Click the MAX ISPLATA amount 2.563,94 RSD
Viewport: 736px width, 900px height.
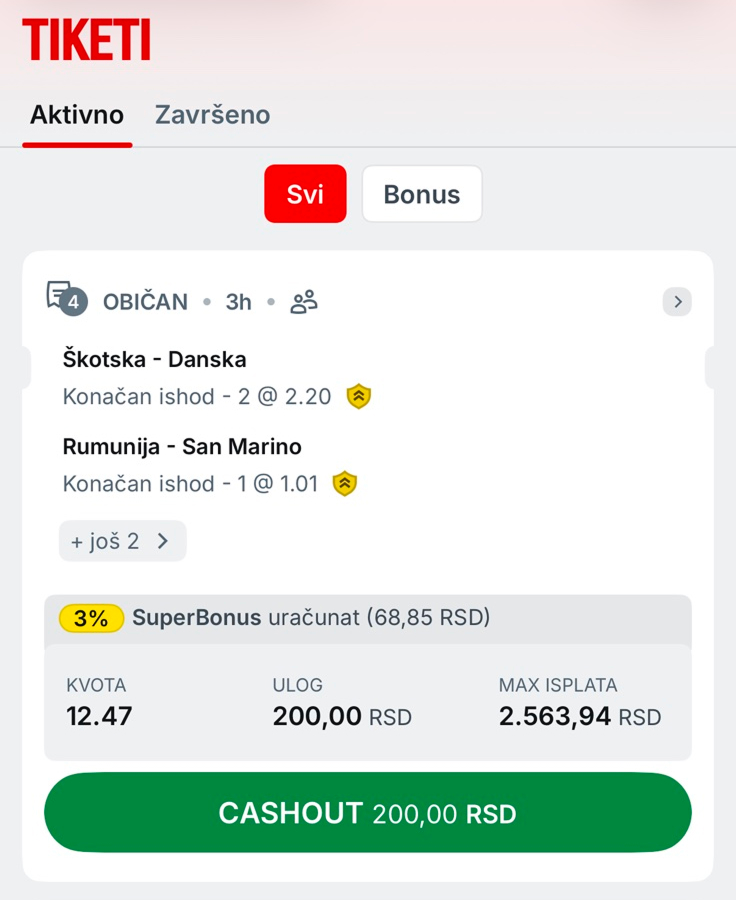click(580, 716)
